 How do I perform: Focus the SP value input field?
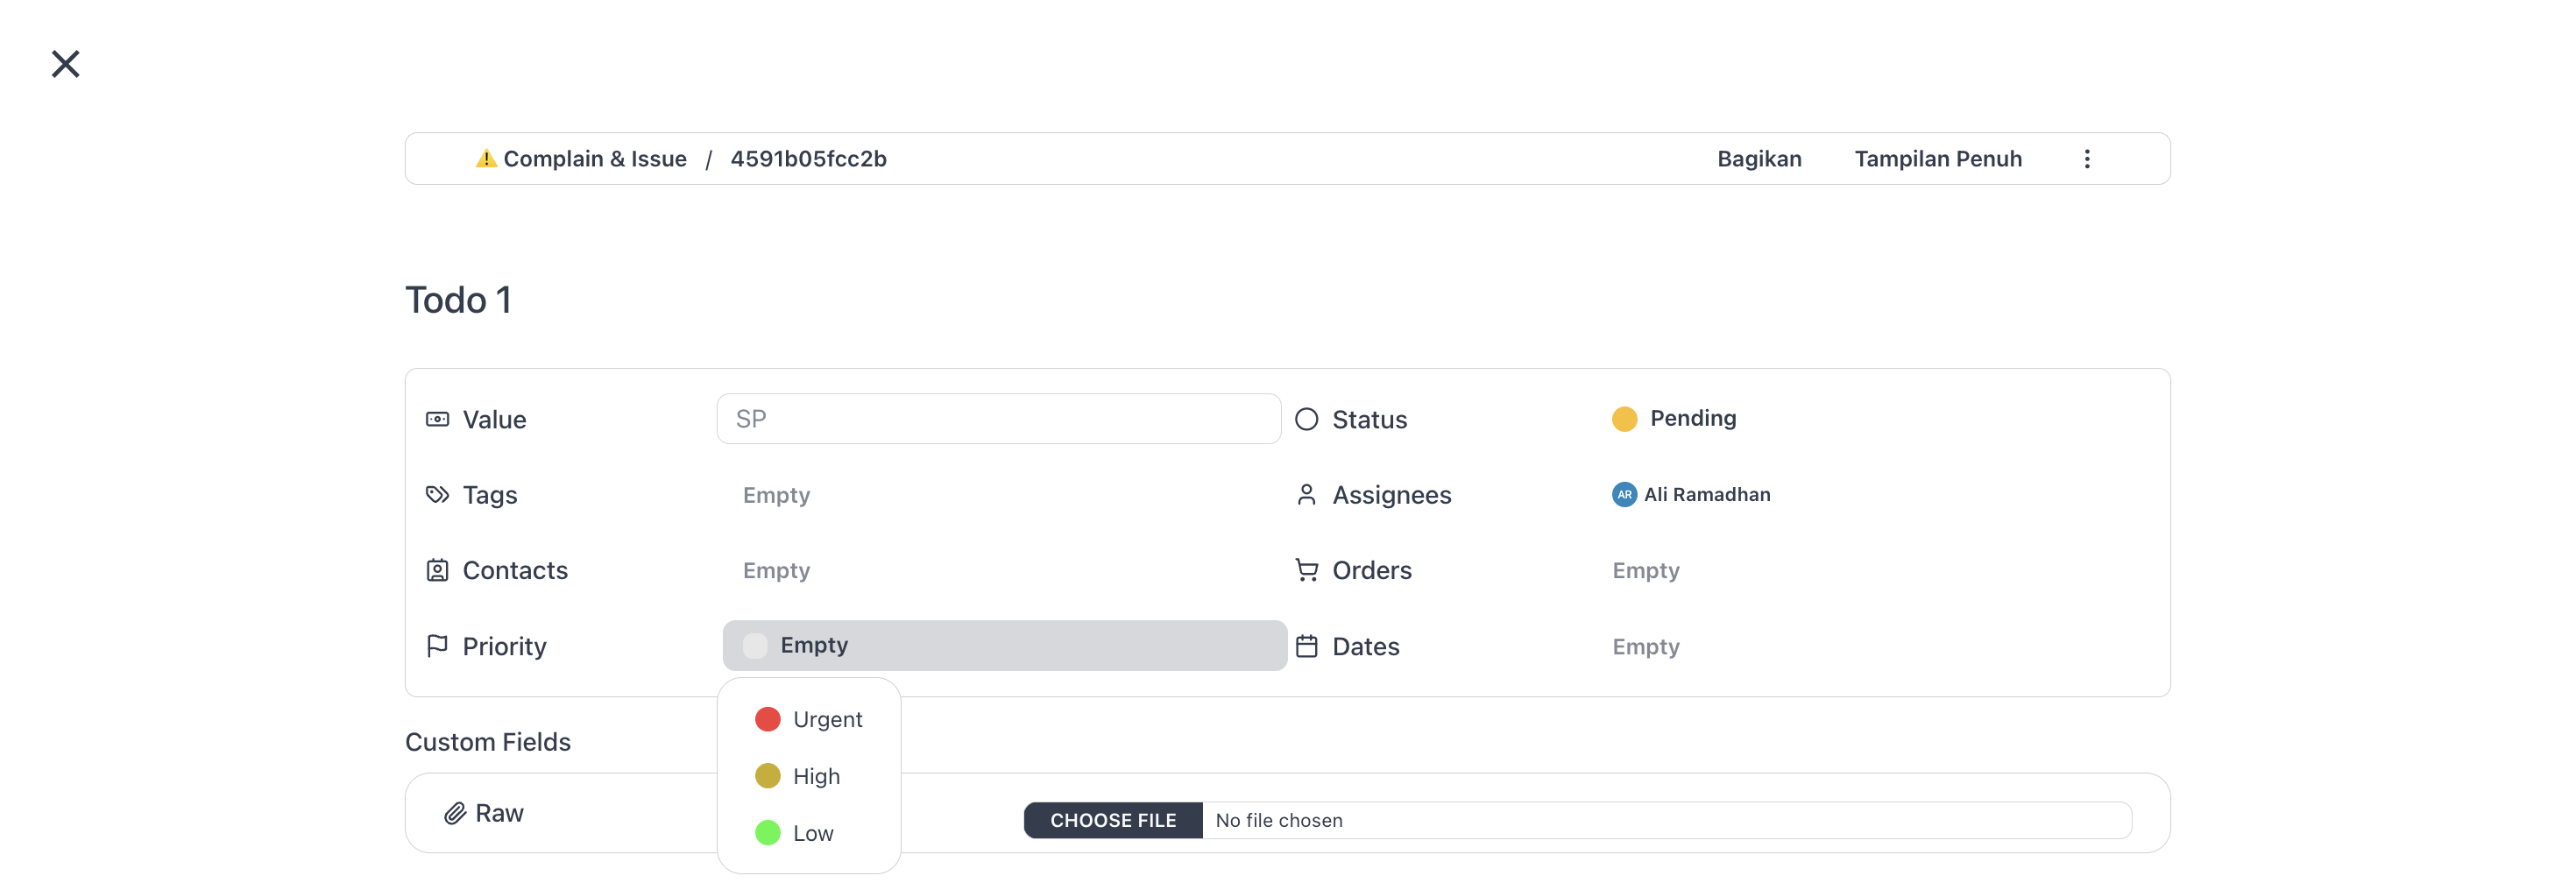click(x=998, y=418)
